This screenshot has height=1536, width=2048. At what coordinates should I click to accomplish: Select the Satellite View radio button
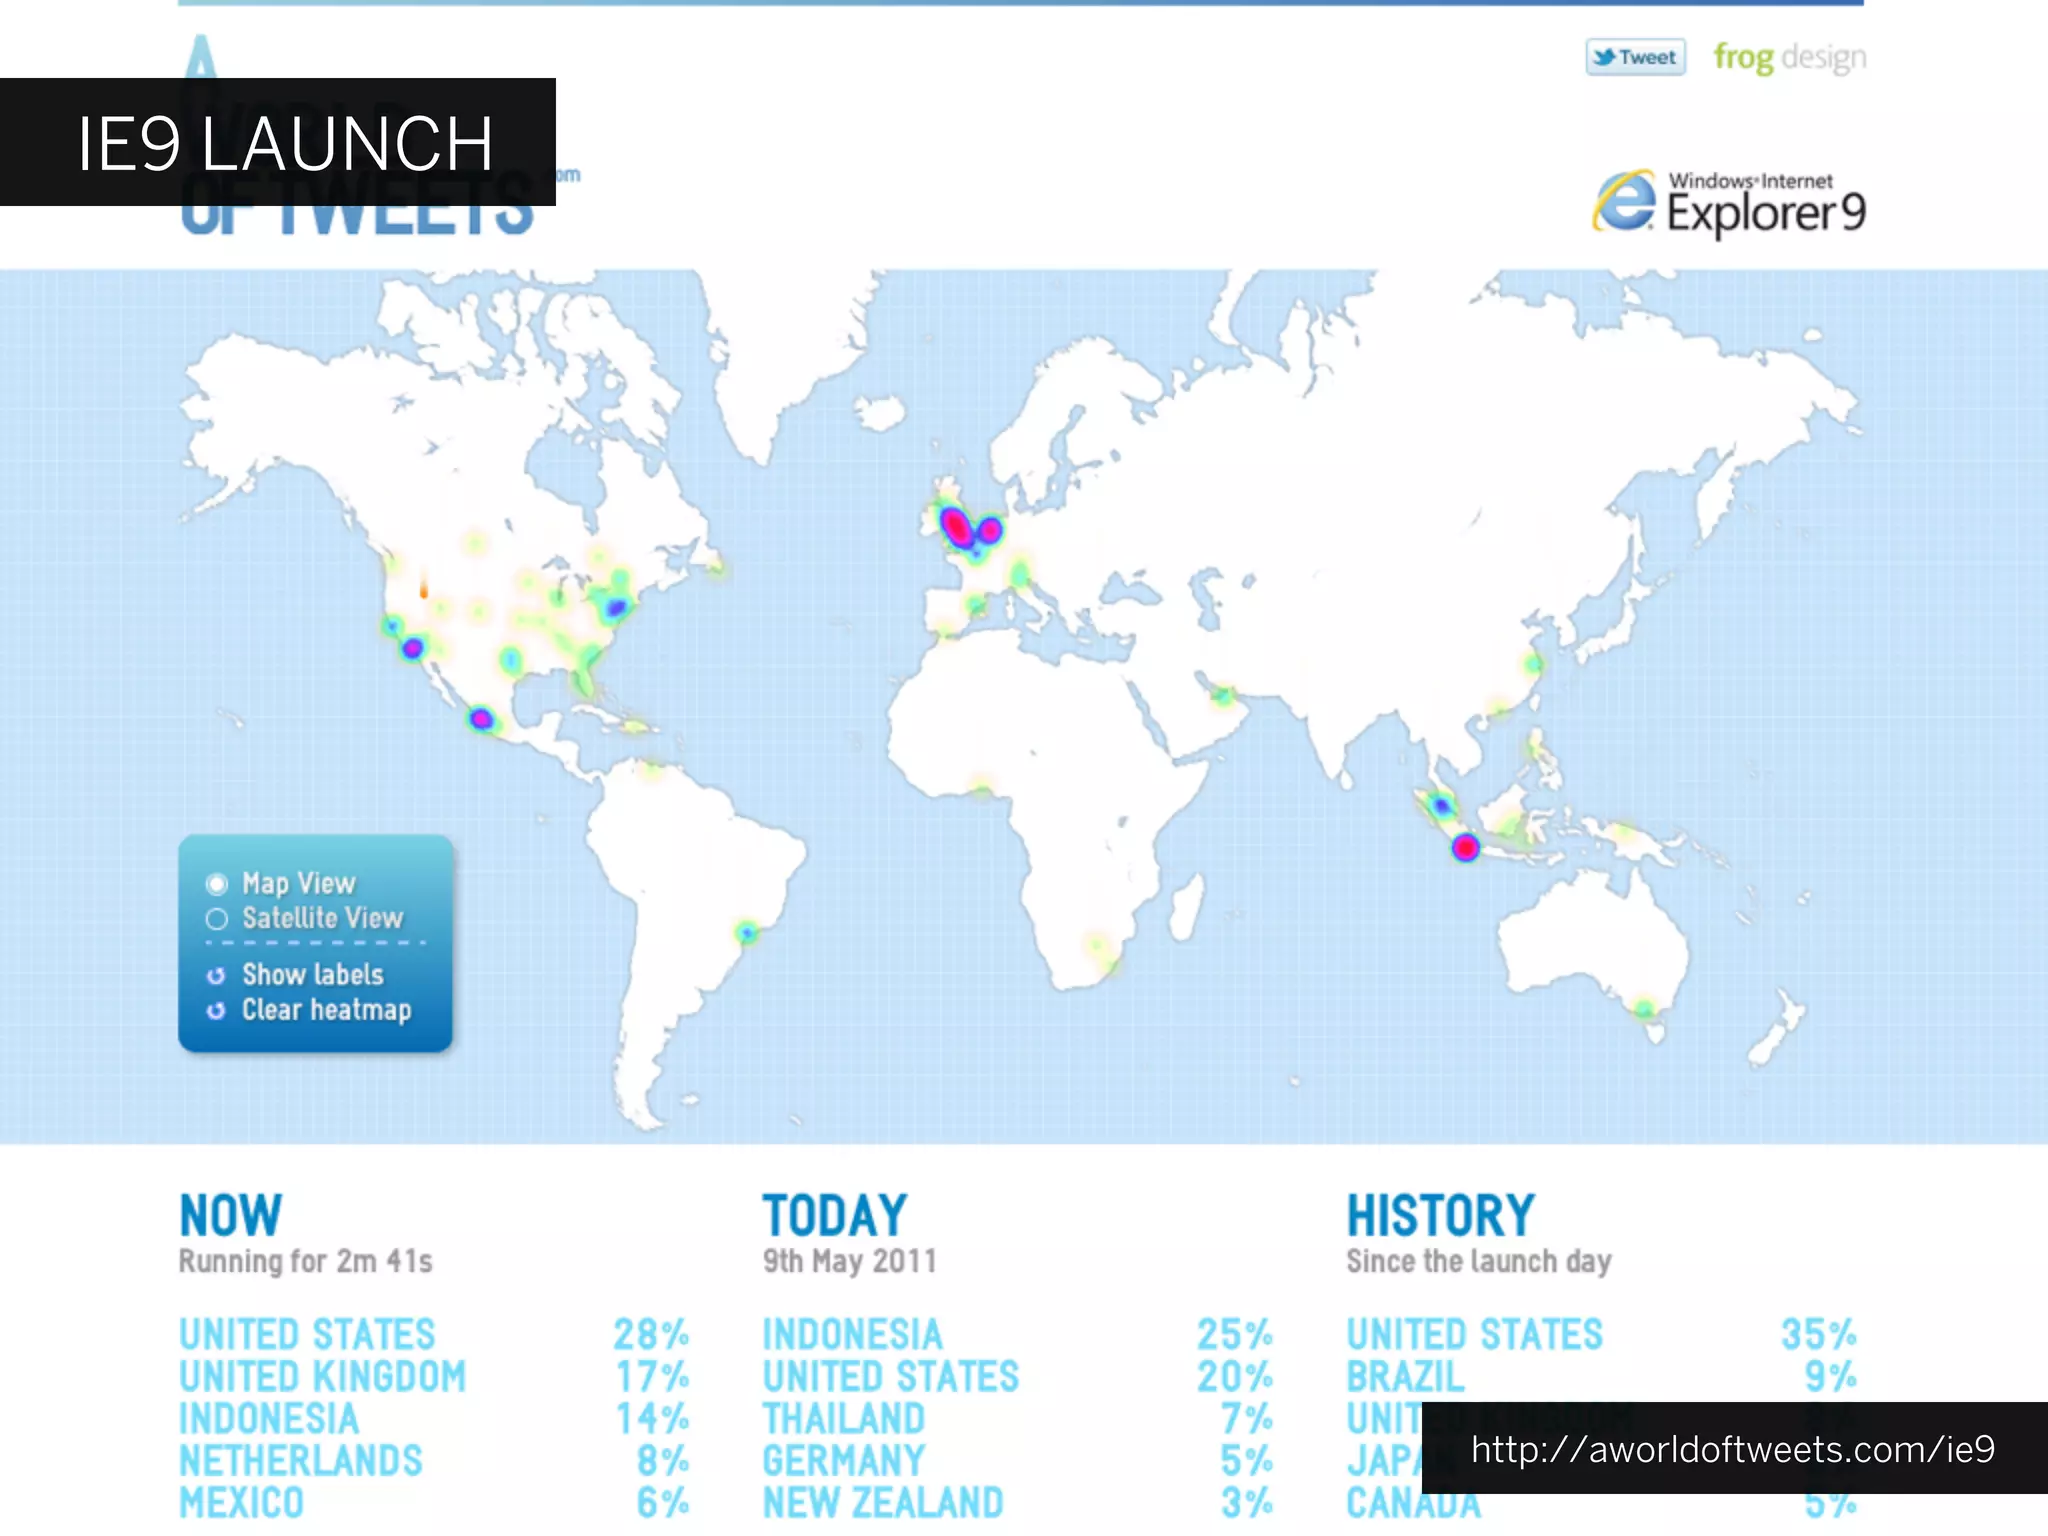[217, 919]
